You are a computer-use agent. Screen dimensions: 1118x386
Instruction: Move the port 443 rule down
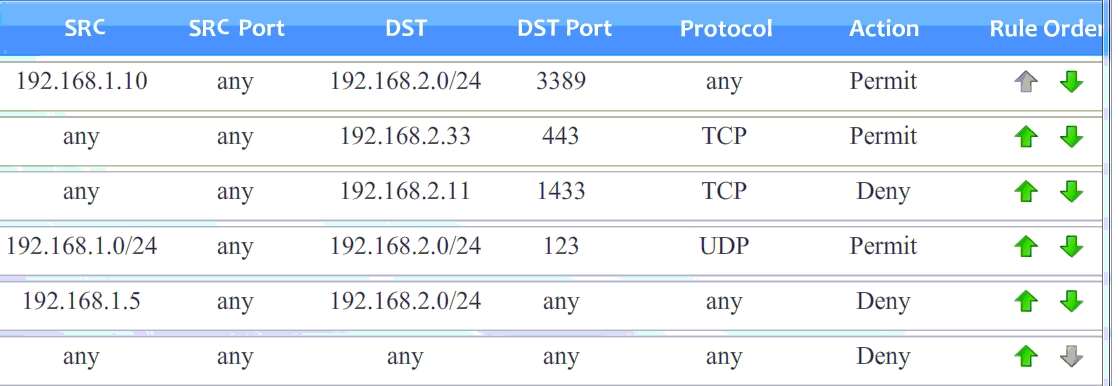[1071, 137]
